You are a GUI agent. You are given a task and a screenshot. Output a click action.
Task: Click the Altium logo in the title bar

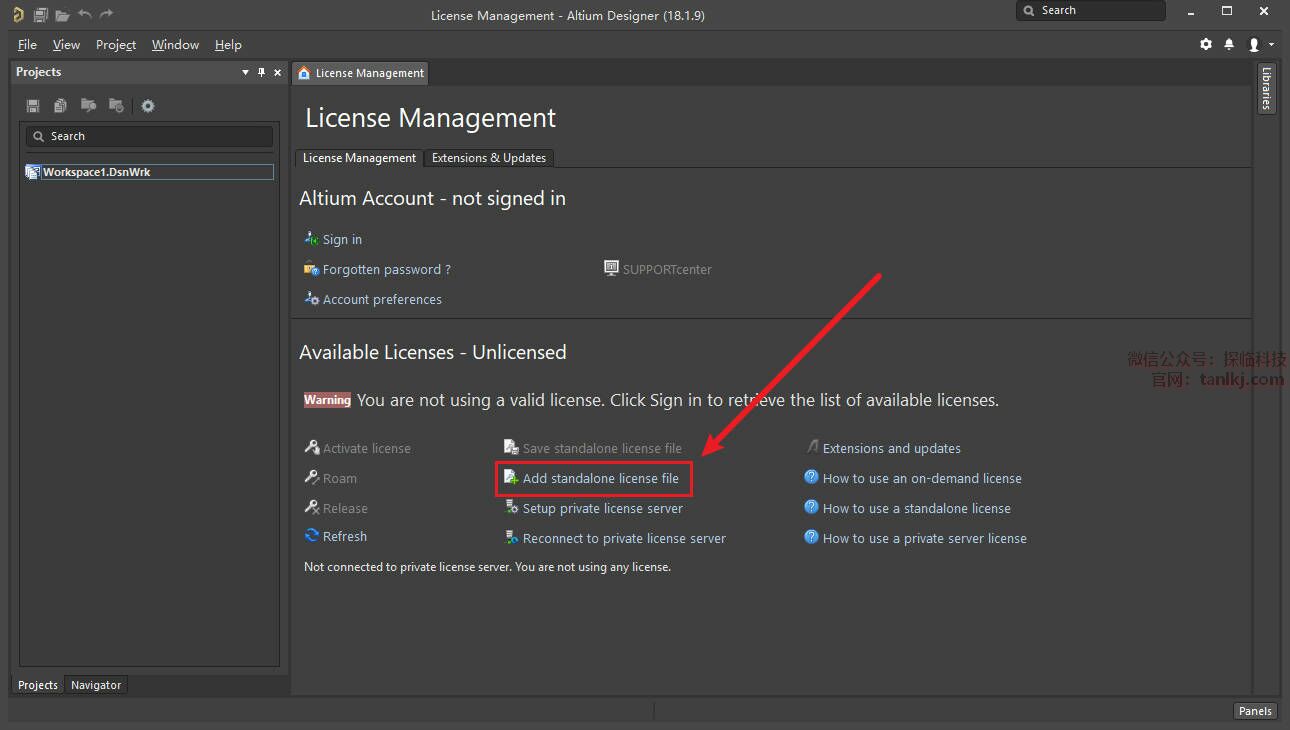(18, 14)
